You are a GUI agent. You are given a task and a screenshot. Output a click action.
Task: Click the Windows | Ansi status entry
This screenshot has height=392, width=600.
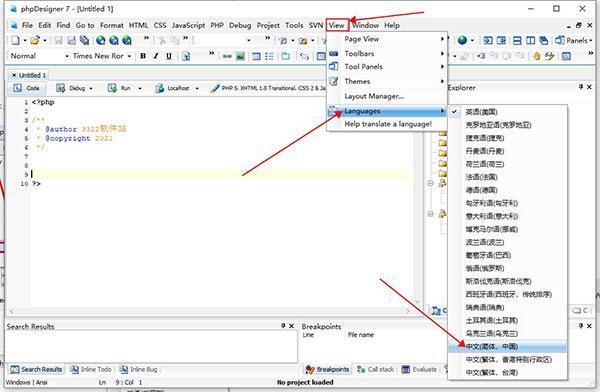tap(26, 382)
